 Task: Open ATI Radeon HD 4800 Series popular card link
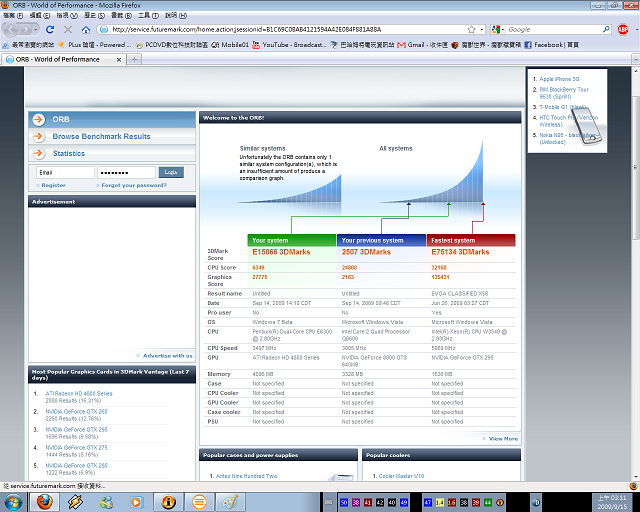79,394
